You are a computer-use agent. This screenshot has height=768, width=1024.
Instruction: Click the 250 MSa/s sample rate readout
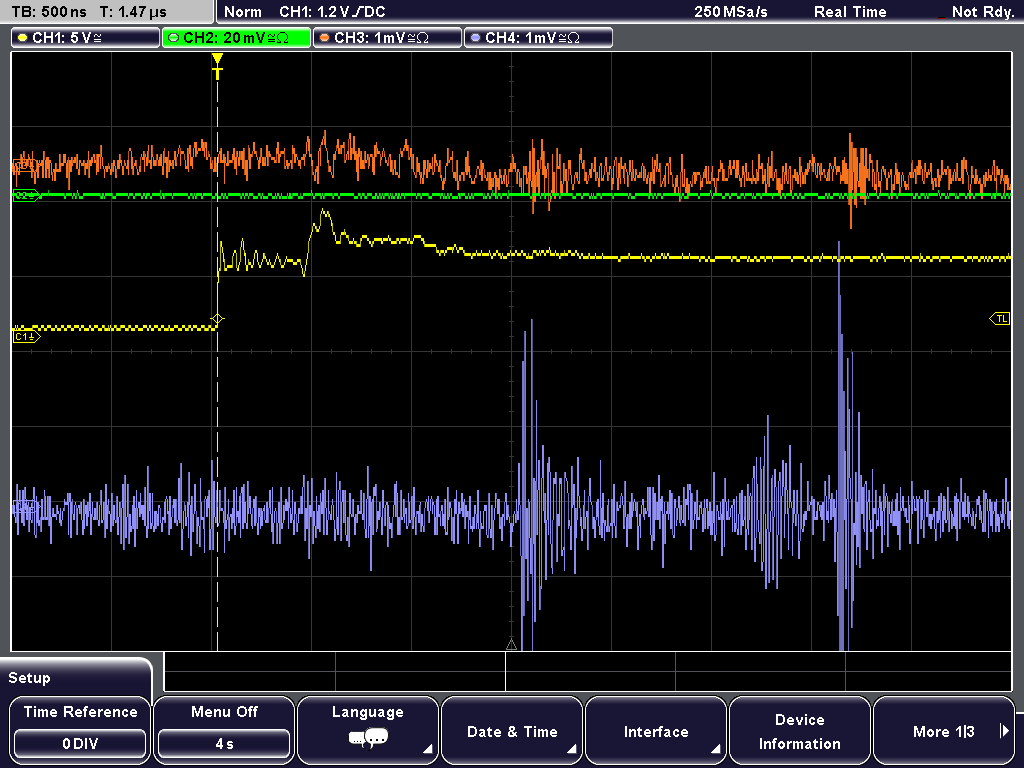(x=731, y=12)
